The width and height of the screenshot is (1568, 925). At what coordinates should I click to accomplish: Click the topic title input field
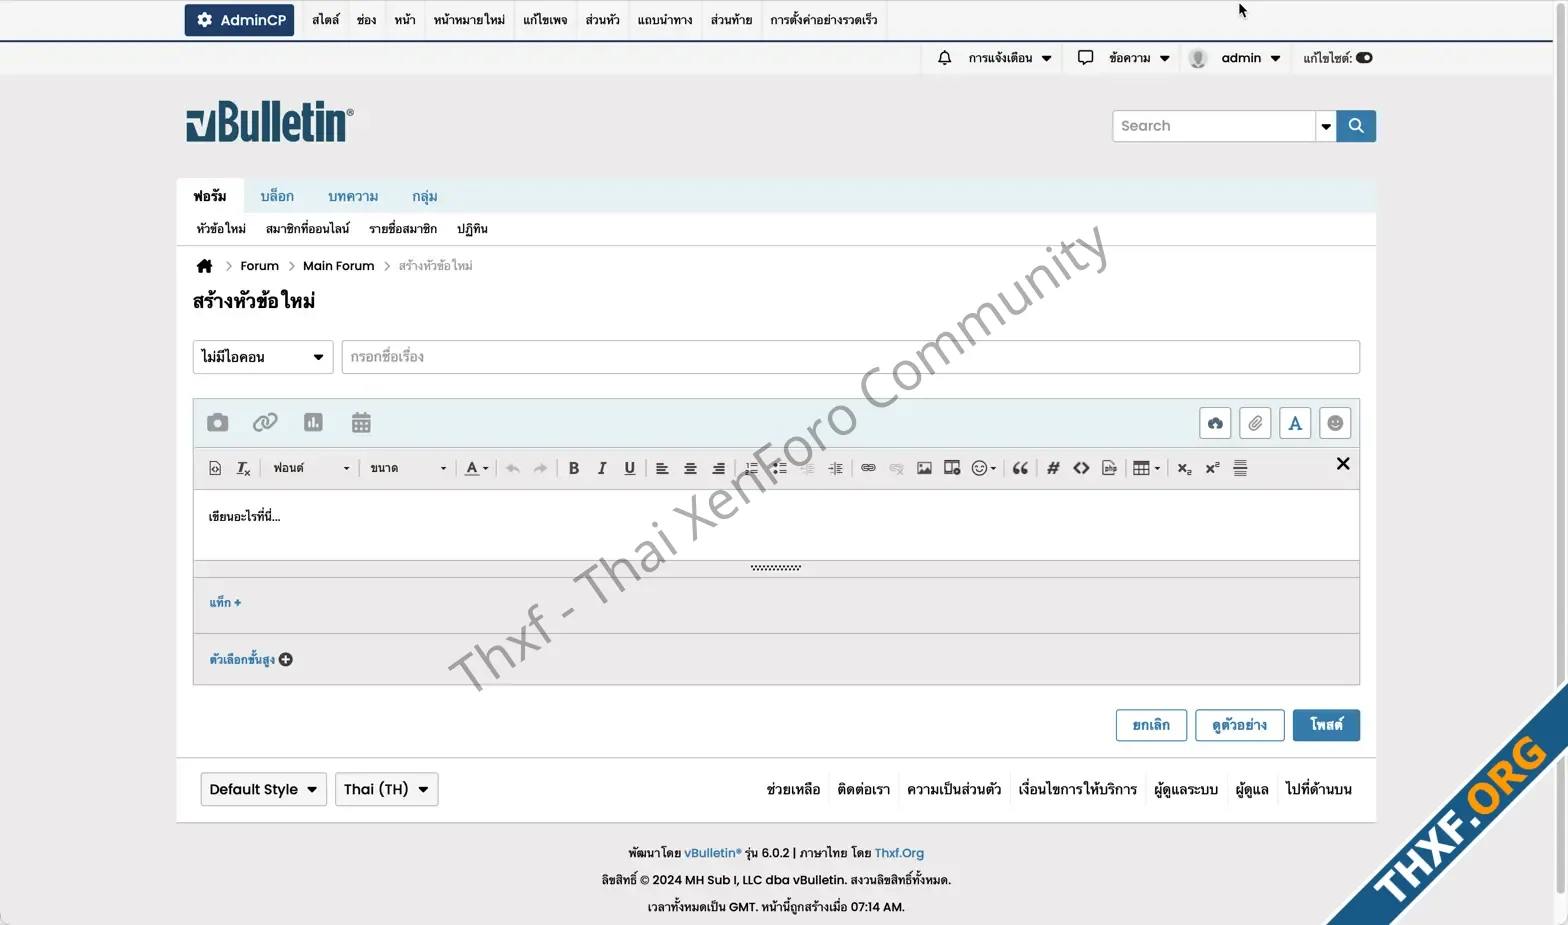point(850,357)
